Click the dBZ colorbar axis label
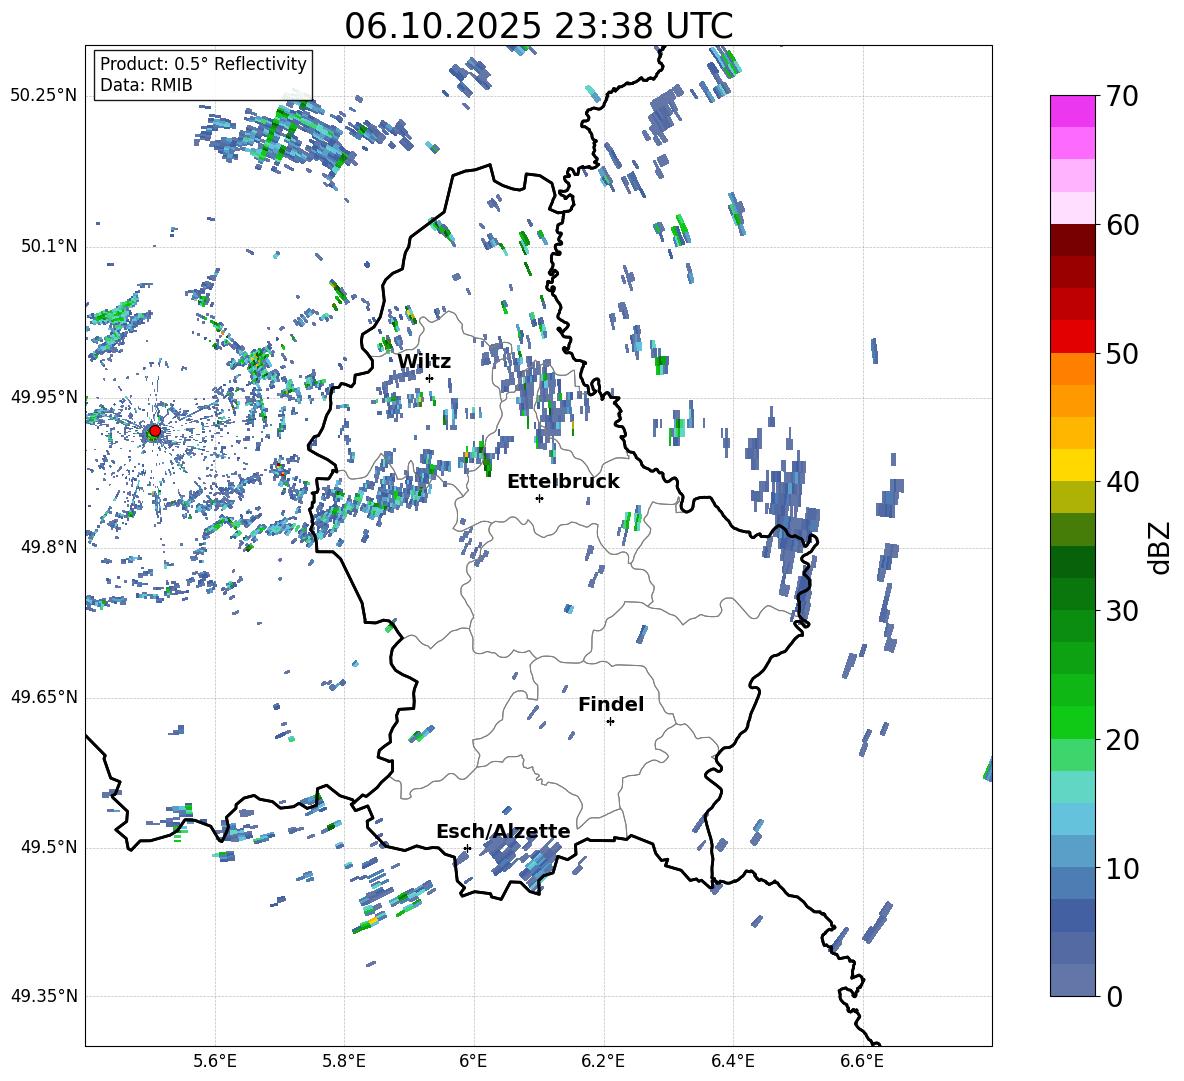The image size is (1184, 1081). 1160,547
